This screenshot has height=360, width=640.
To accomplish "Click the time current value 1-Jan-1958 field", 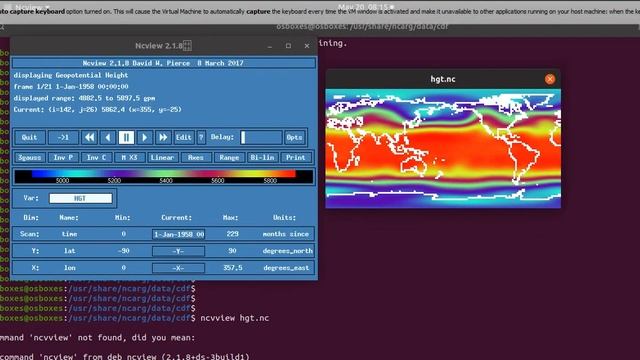I will coord(178,234).
